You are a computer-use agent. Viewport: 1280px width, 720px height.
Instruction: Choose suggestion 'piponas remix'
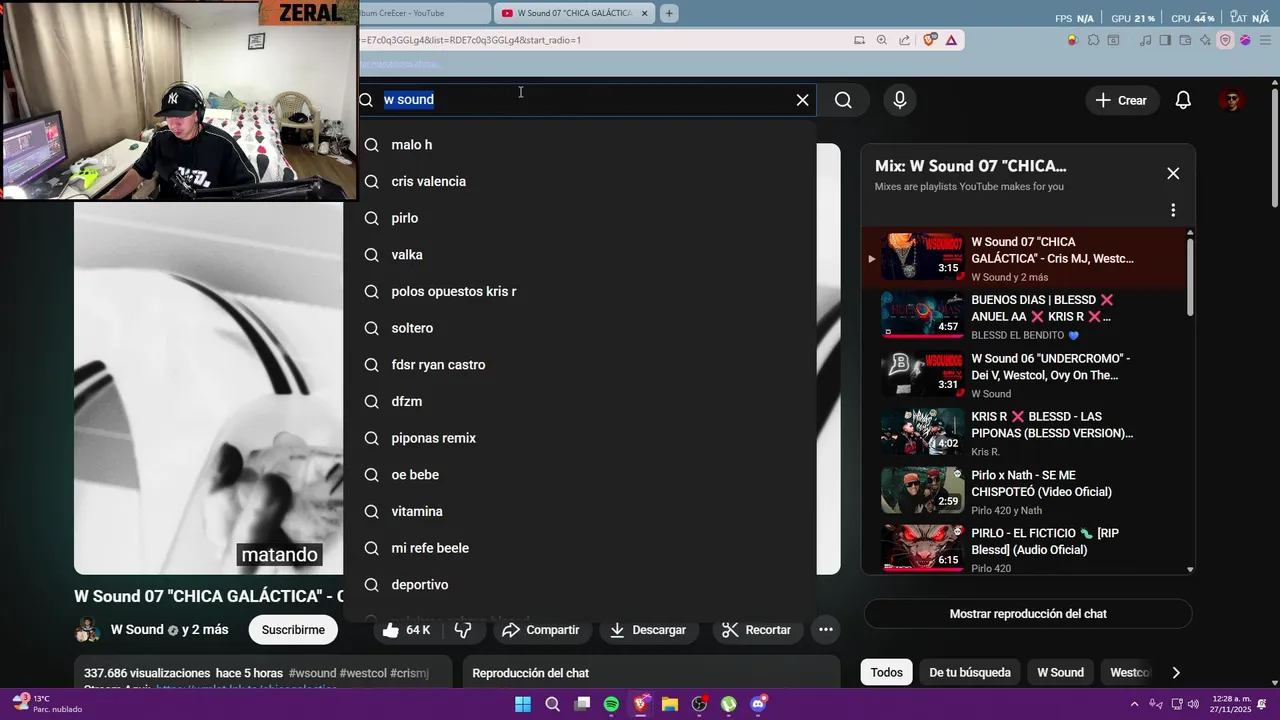coord(580,438)
